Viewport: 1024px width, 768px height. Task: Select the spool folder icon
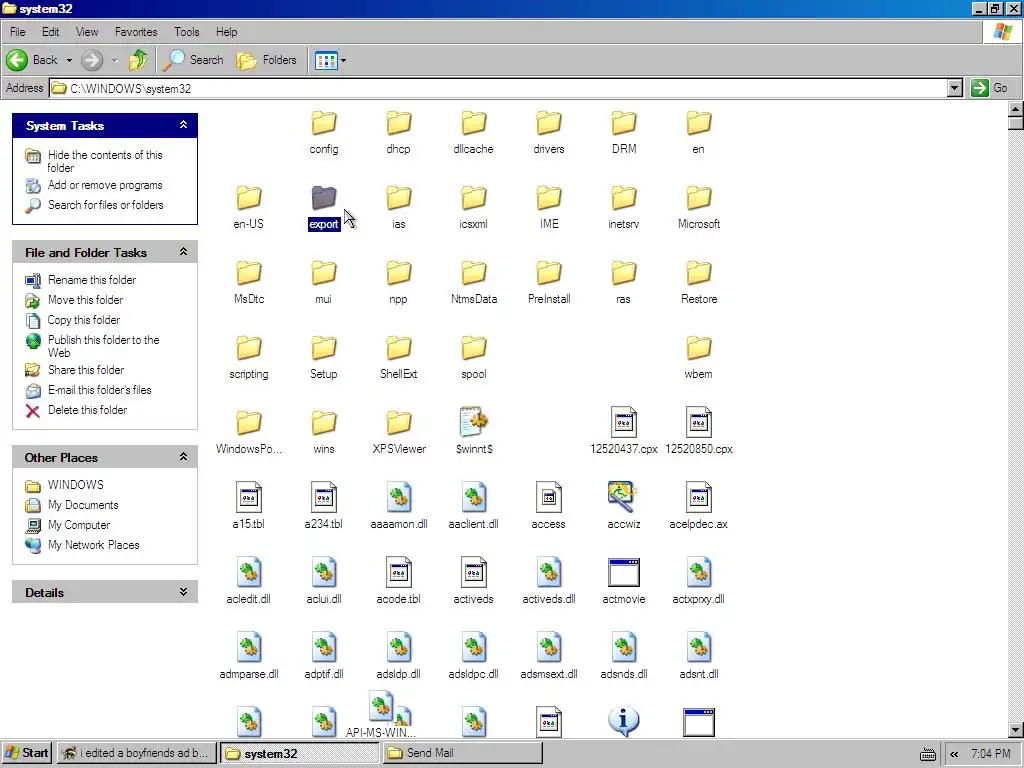pyautogui.click(x=473, y=348)
